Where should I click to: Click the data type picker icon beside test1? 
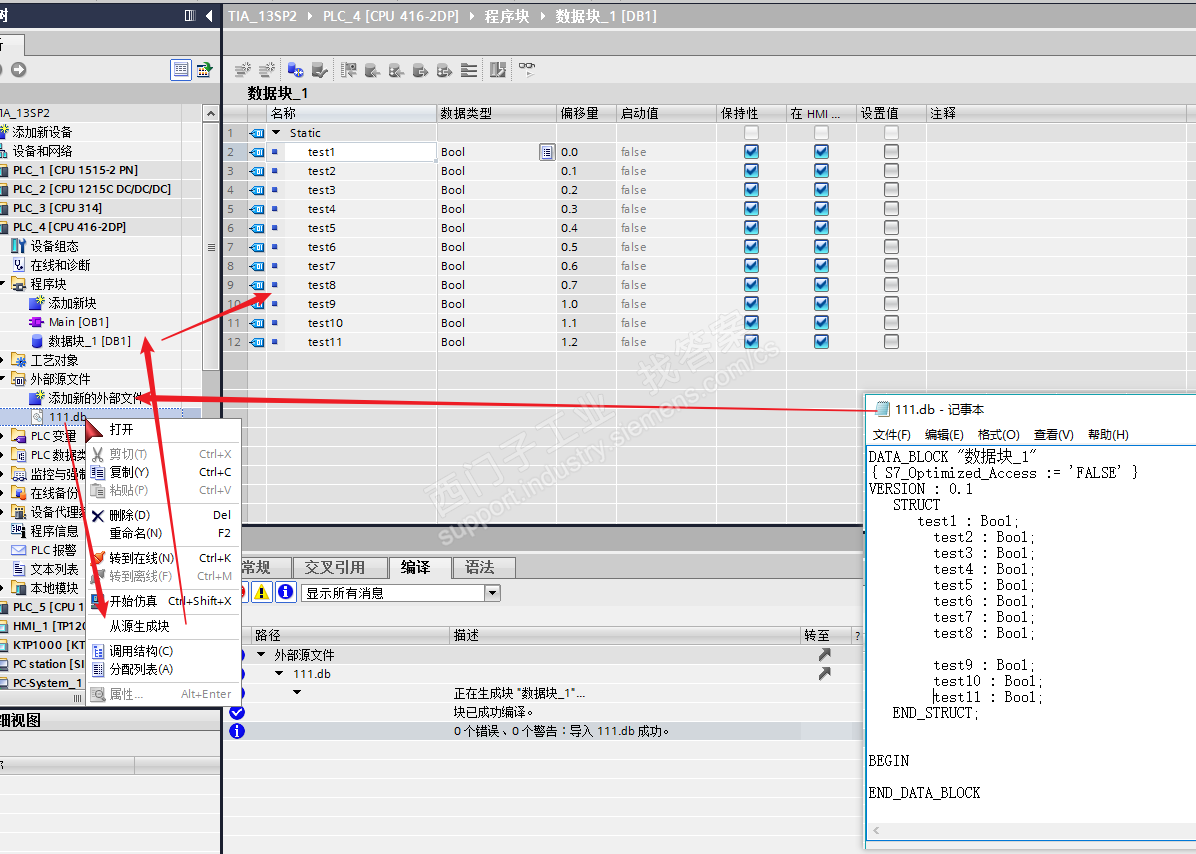[546, 152]
